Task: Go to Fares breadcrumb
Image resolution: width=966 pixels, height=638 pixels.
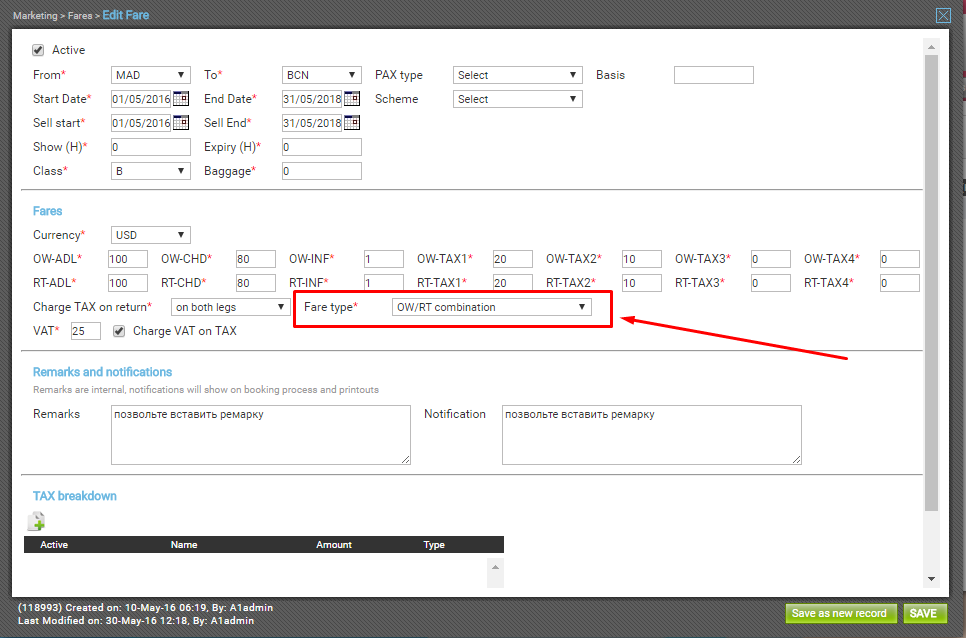Action: click(x=80, y=15)
